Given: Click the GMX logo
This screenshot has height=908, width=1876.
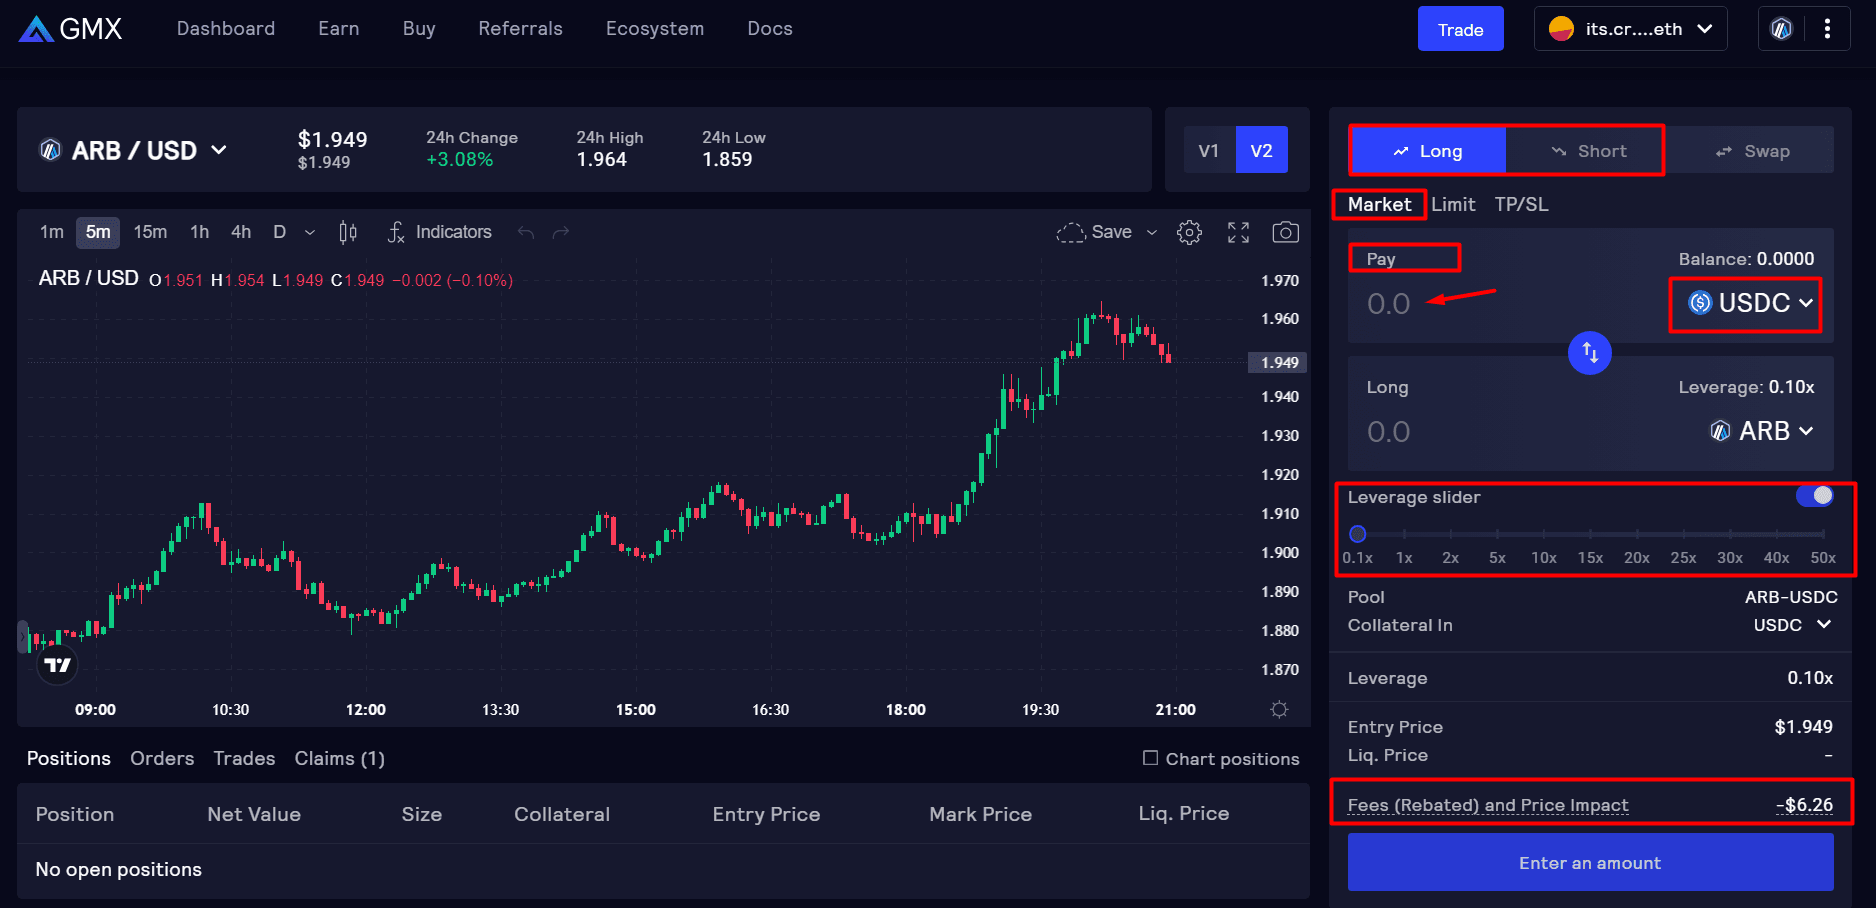Looking at the screenshot, I should (x=70, y=29).
